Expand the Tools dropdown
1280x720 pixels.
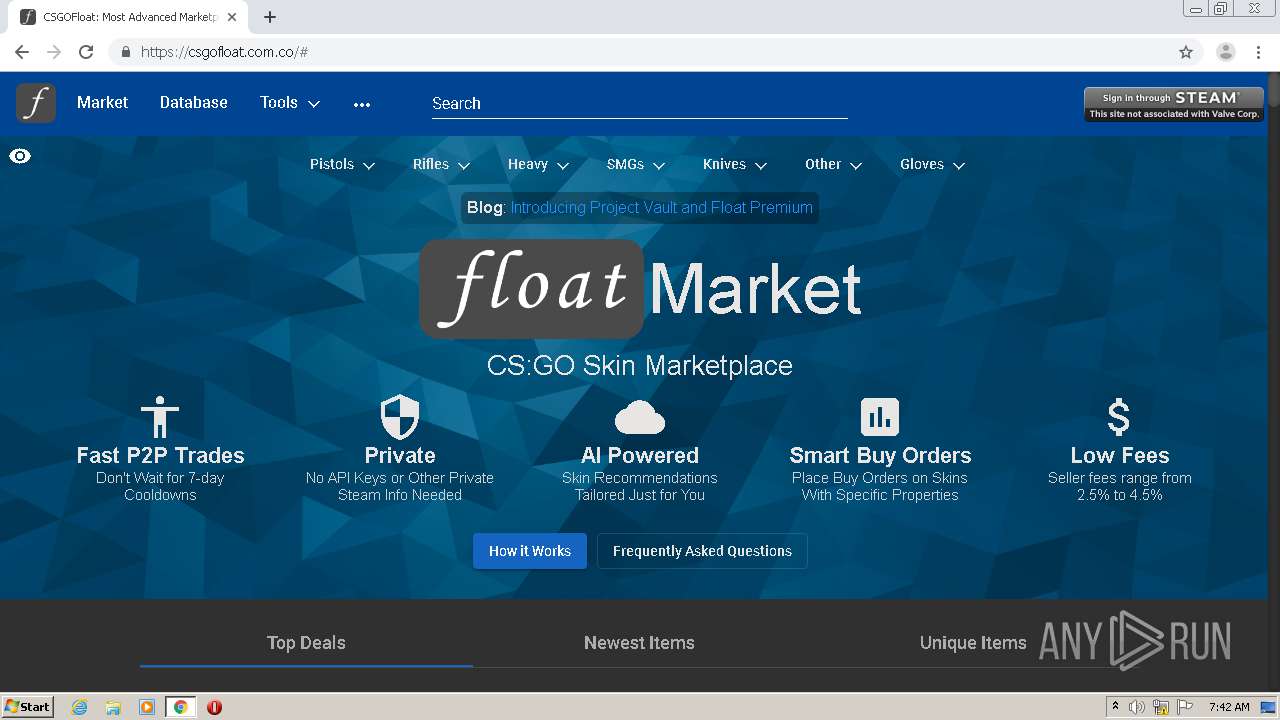(x=290, y=103)
